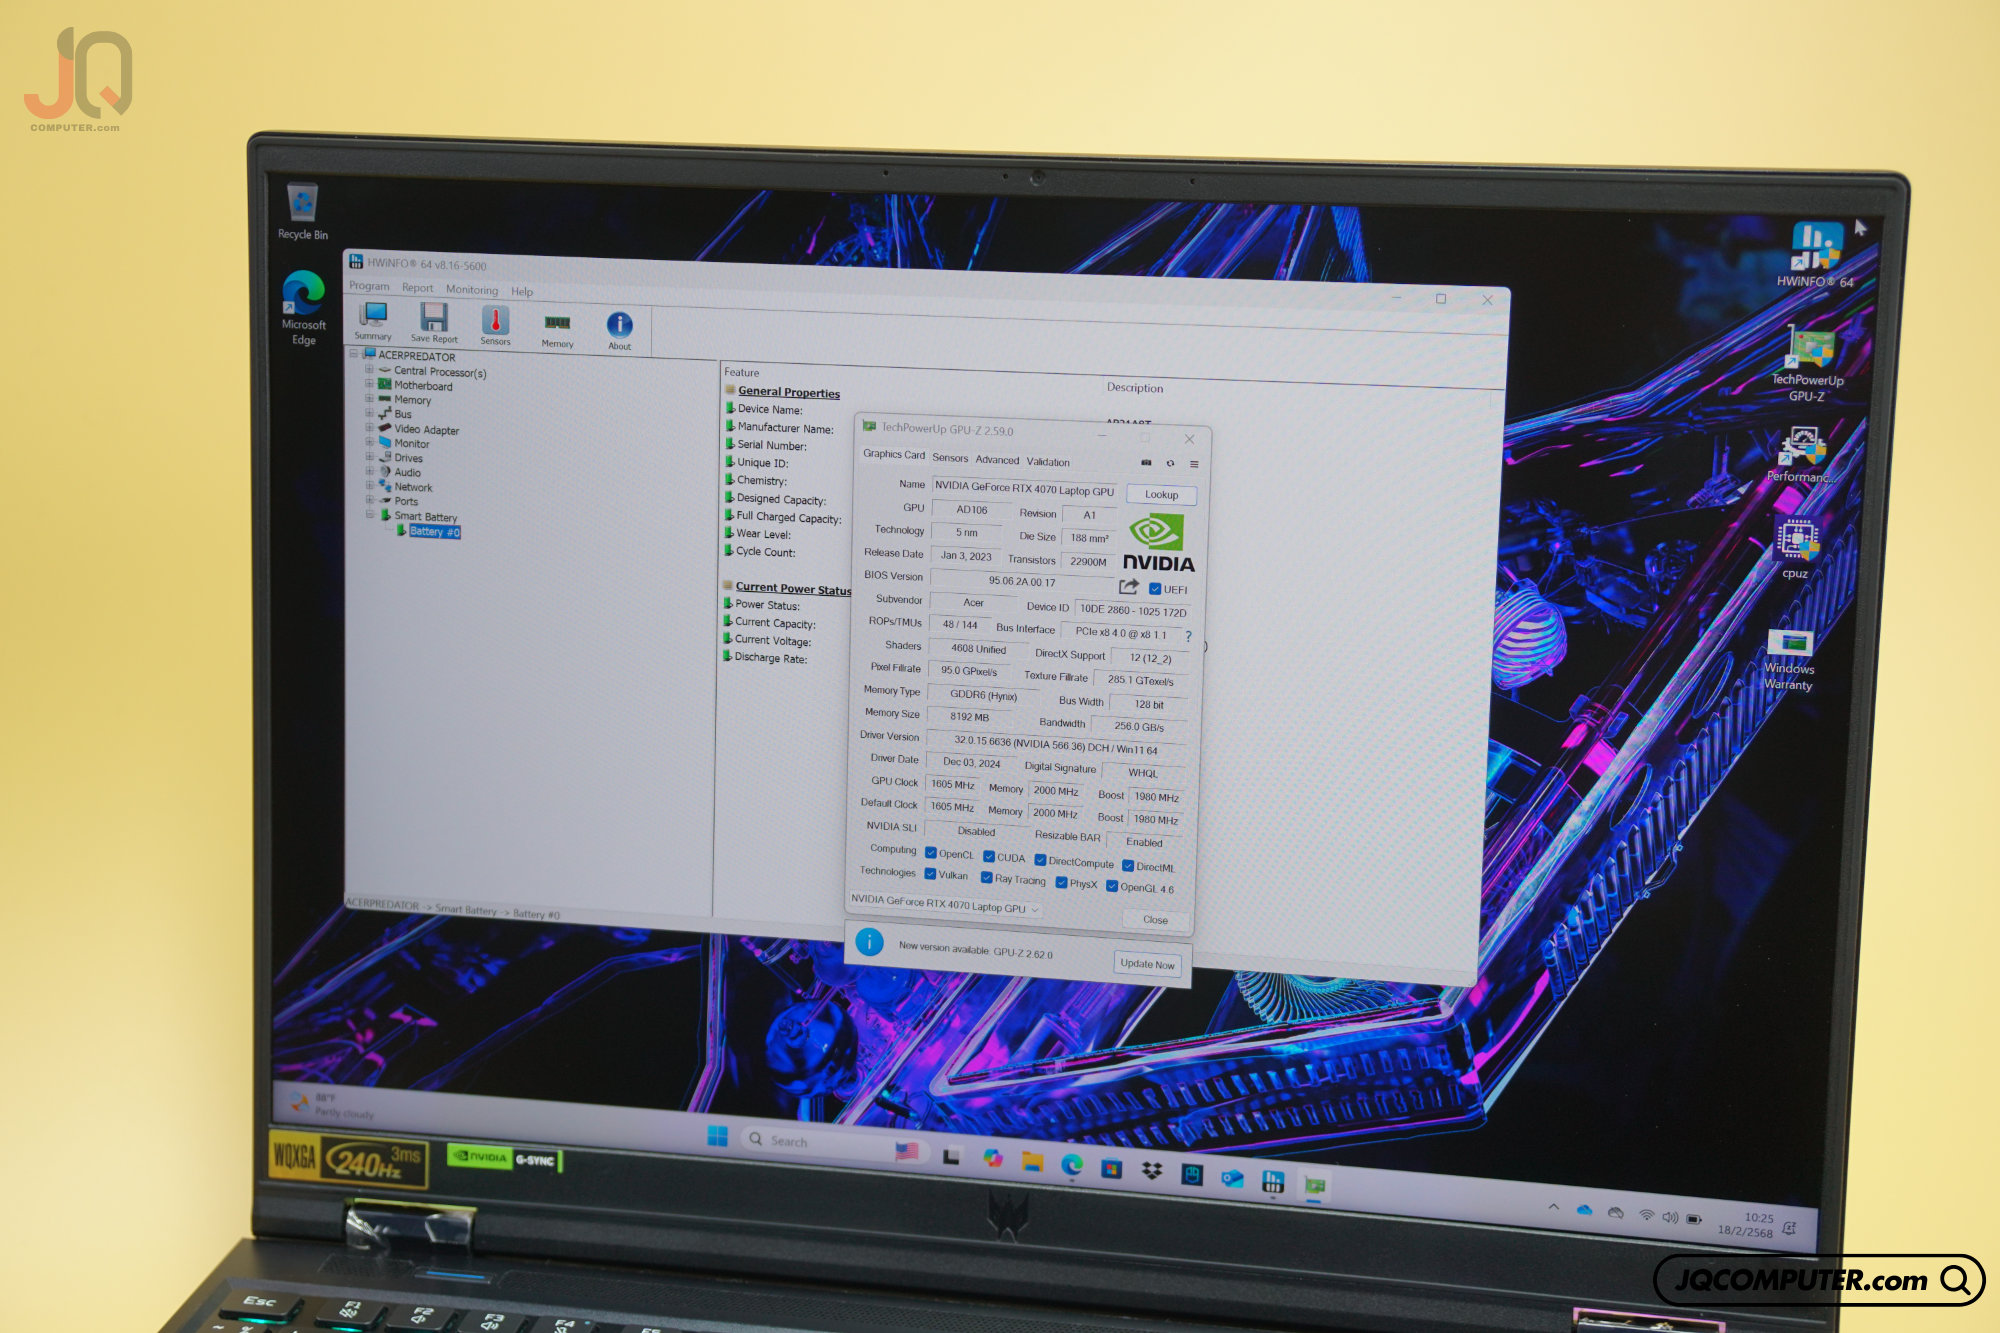Screen dimensions: 2000x1333
Task: Open the Performance desktop shortcut
Action: (1800, 456)
